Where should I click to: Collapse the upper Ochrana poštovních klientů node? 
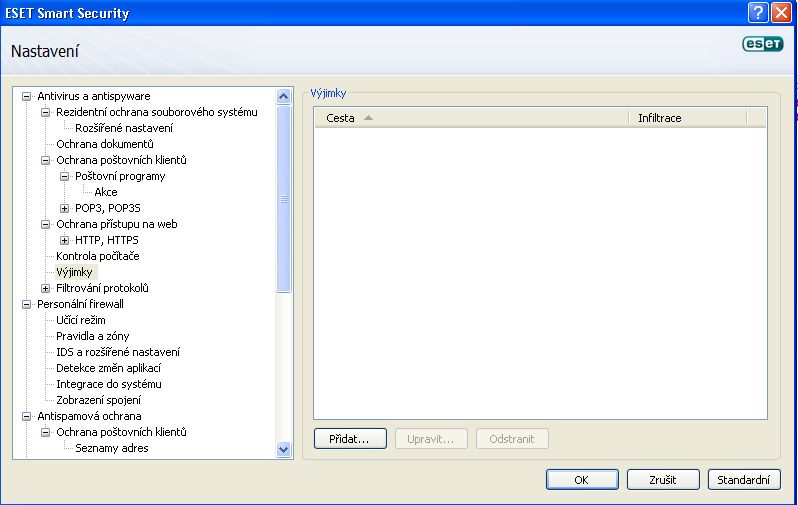point(45,160)
